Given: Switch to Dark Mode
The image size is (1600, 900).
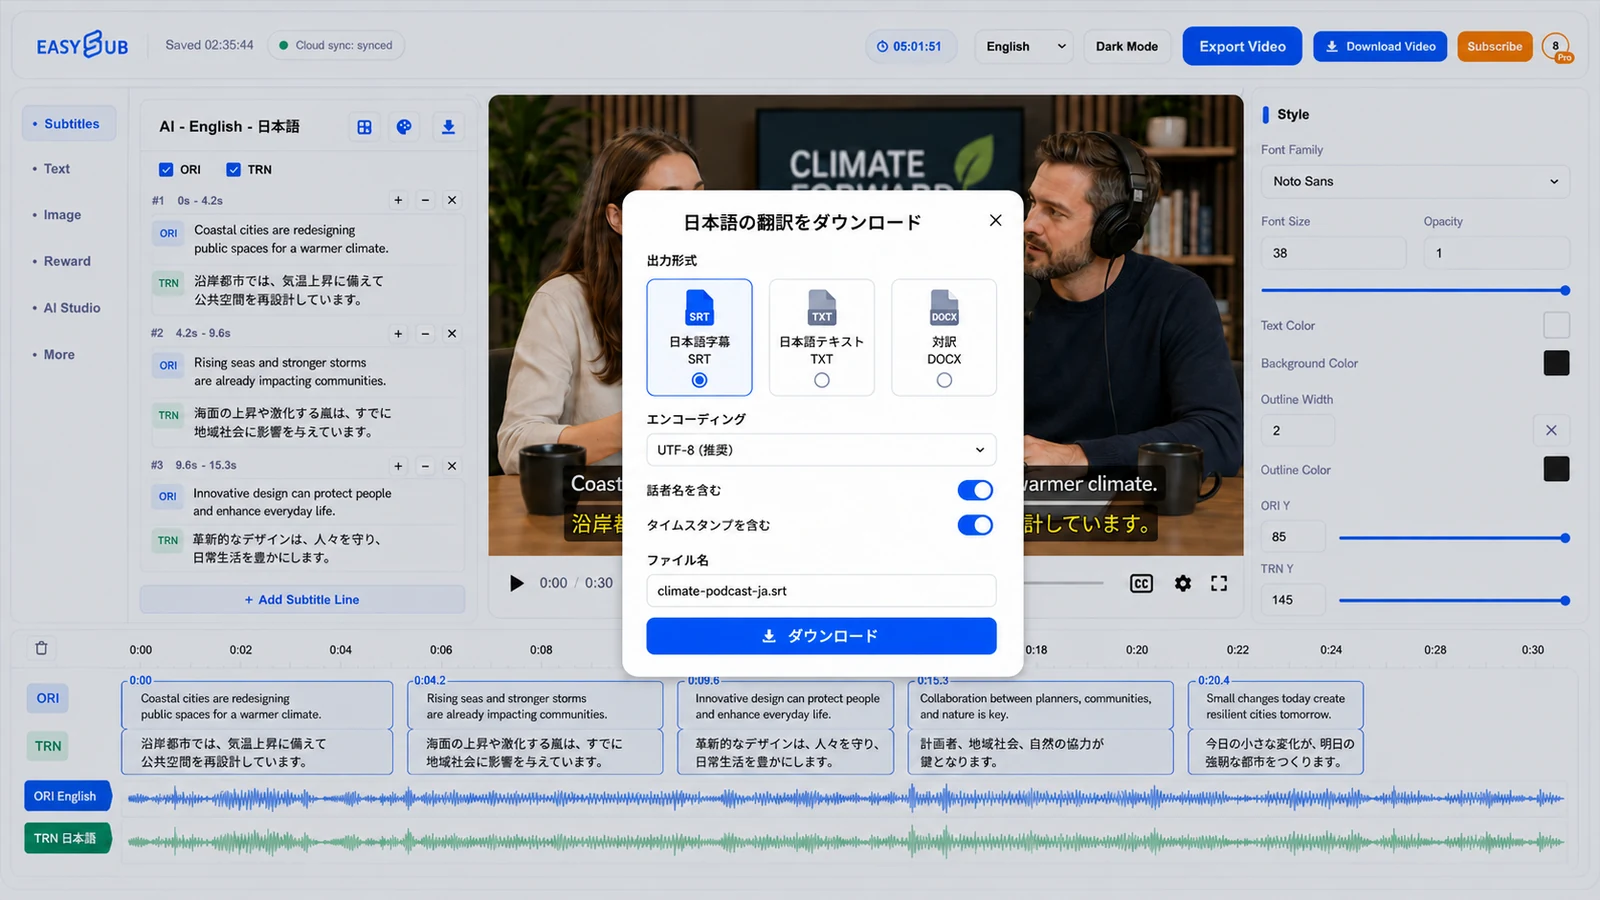Looking at the screenshot, I should (x=1126, y=46).
